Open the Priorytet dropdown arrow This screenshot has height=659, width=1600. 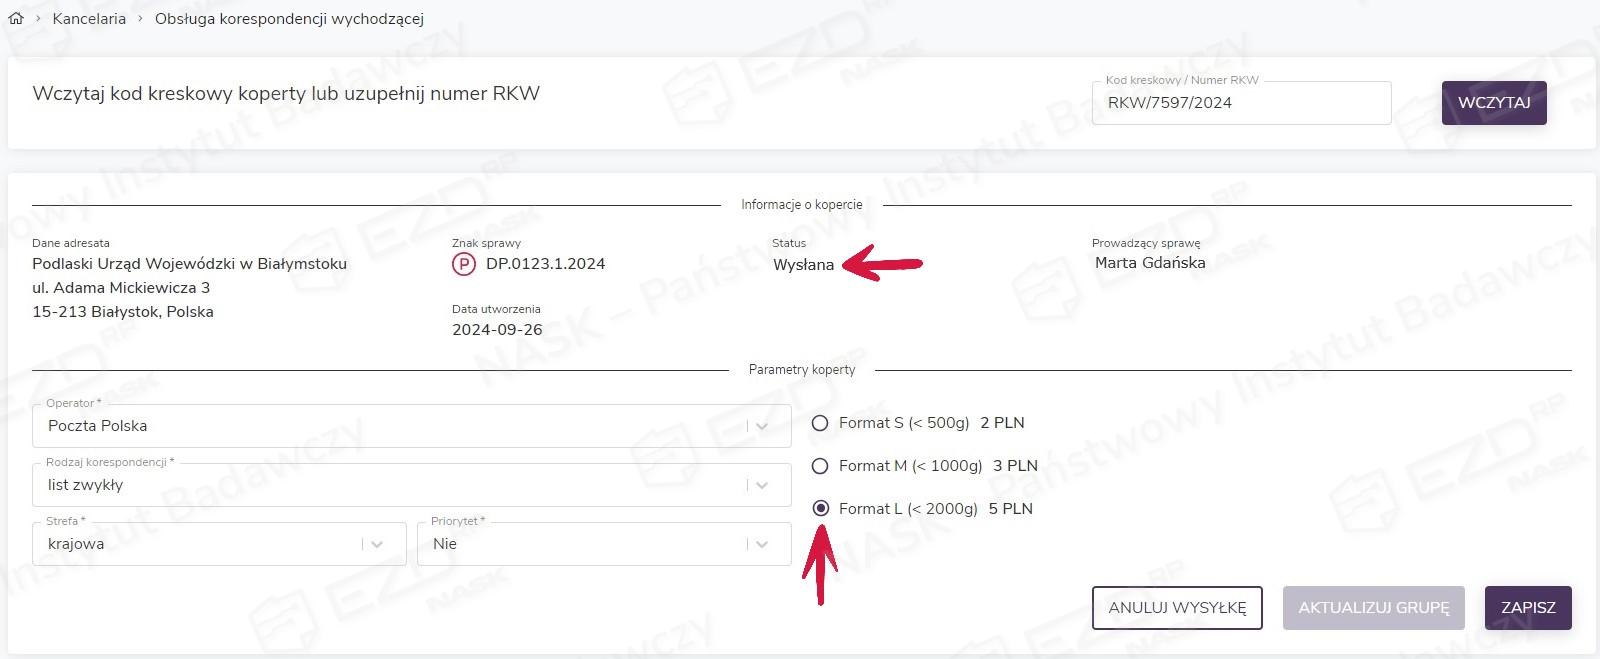pos(762,544)
